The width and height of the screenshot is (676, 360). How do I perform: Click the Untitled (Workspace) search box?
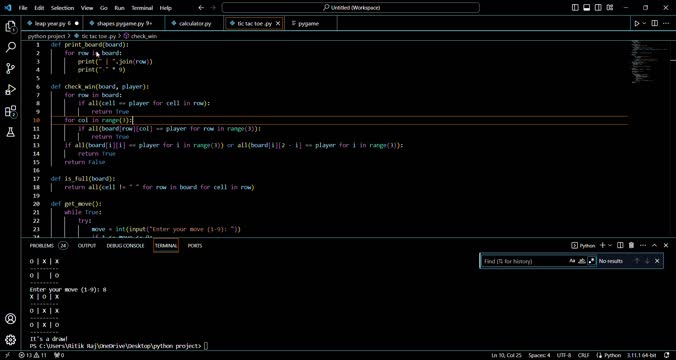[x=351, y=8]
